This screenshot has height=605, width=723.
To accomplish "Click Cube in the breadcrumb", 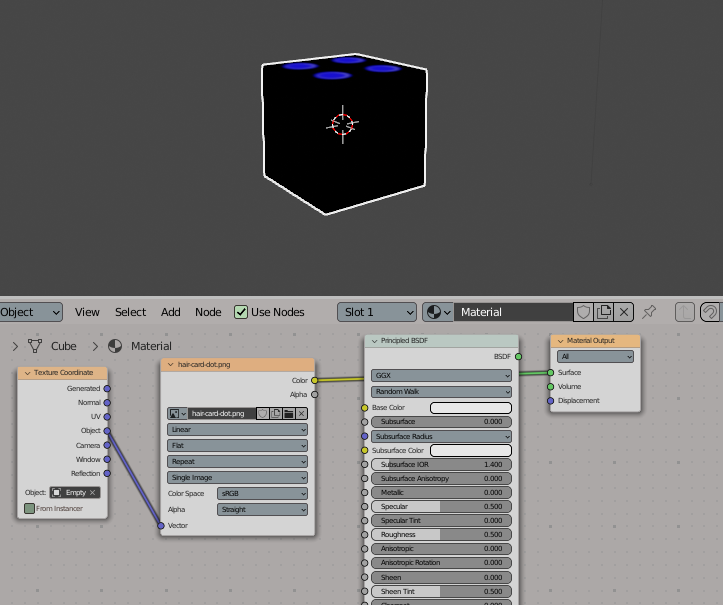I will [x=64, y=346].
